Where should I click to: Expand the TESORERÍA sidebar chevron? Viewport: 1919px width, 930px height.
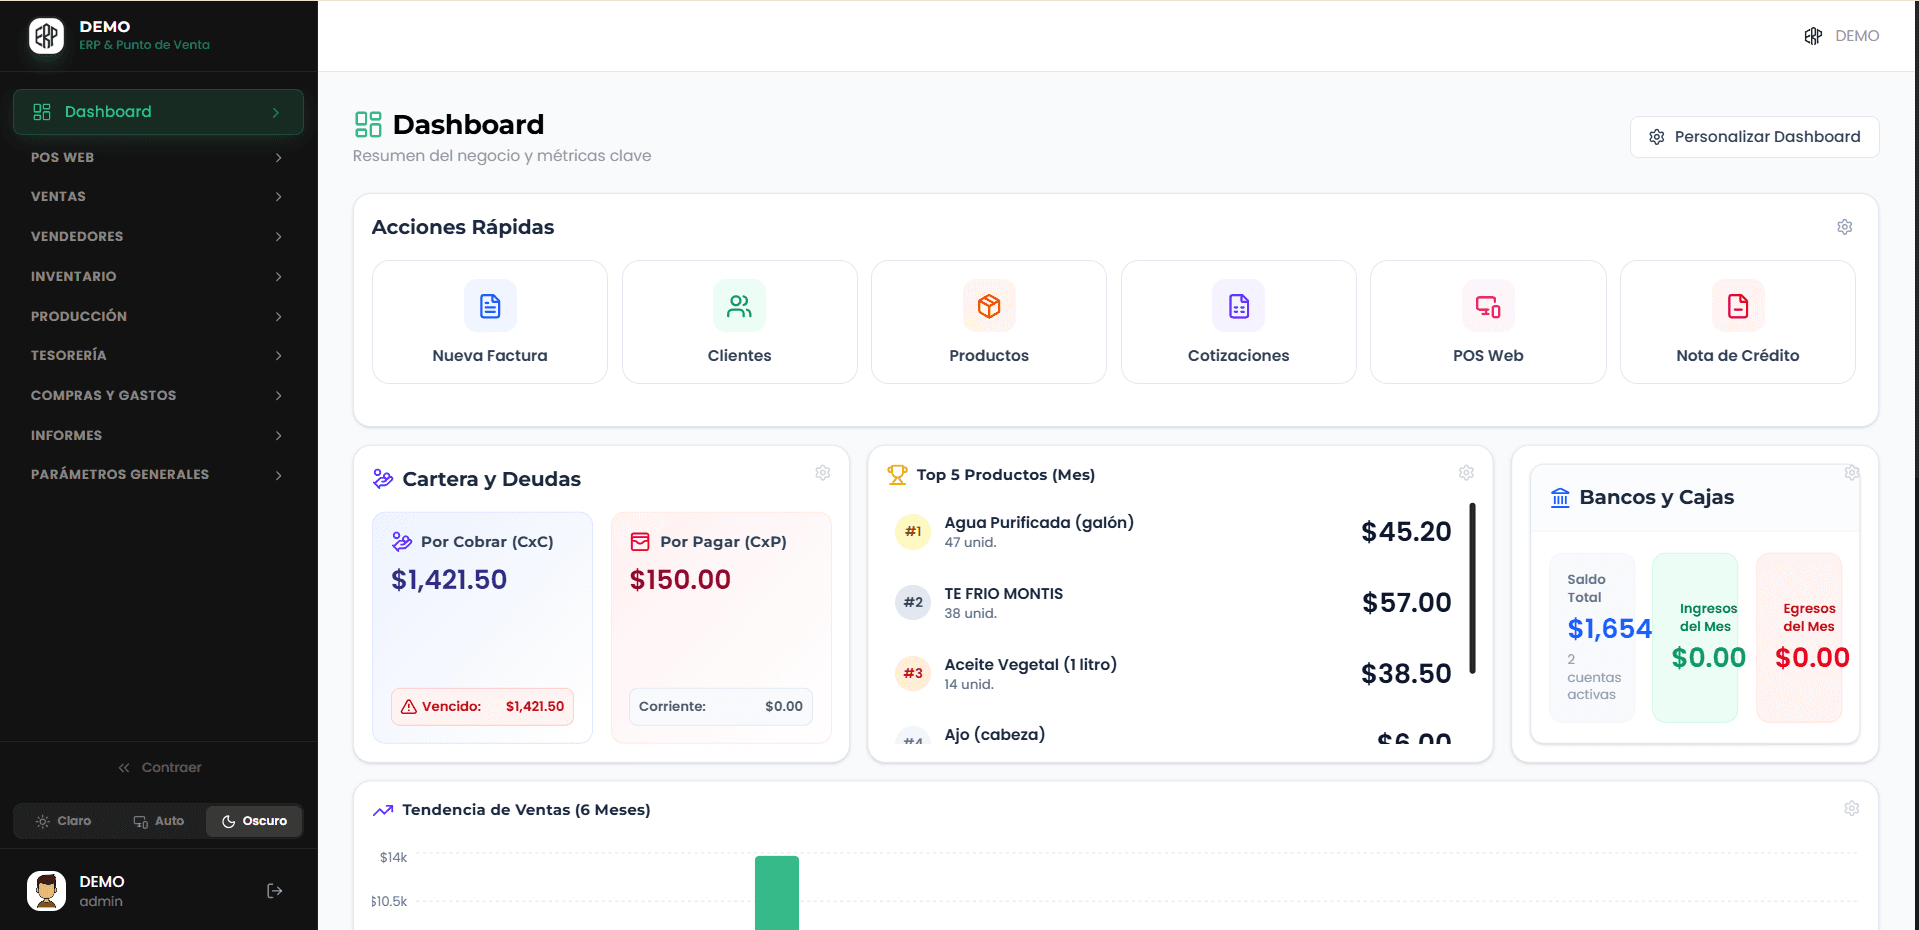[x=278, y=356]
